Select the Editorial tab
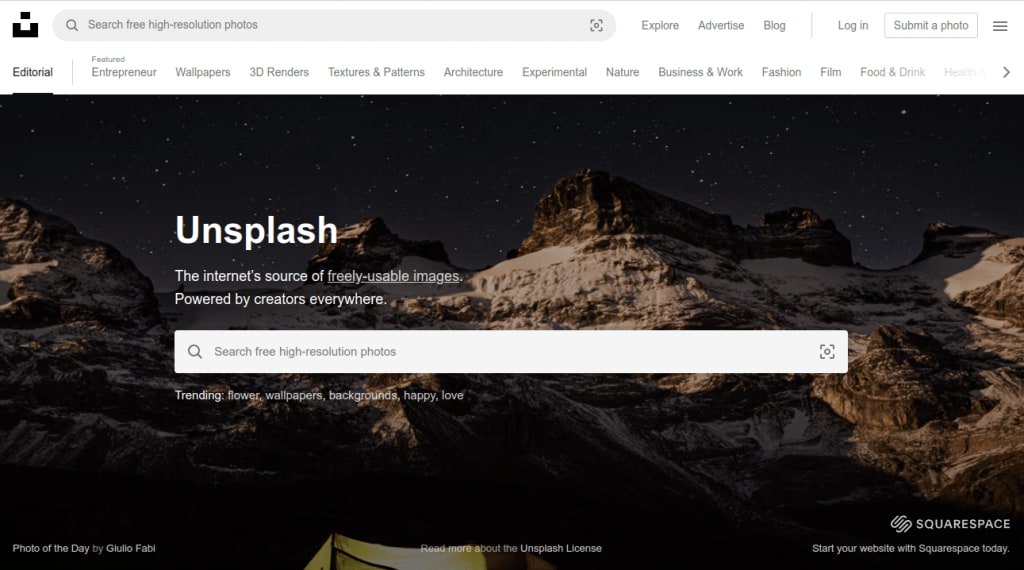The width and height of the screenshot is (1024, 570). (x=33, y=72)
